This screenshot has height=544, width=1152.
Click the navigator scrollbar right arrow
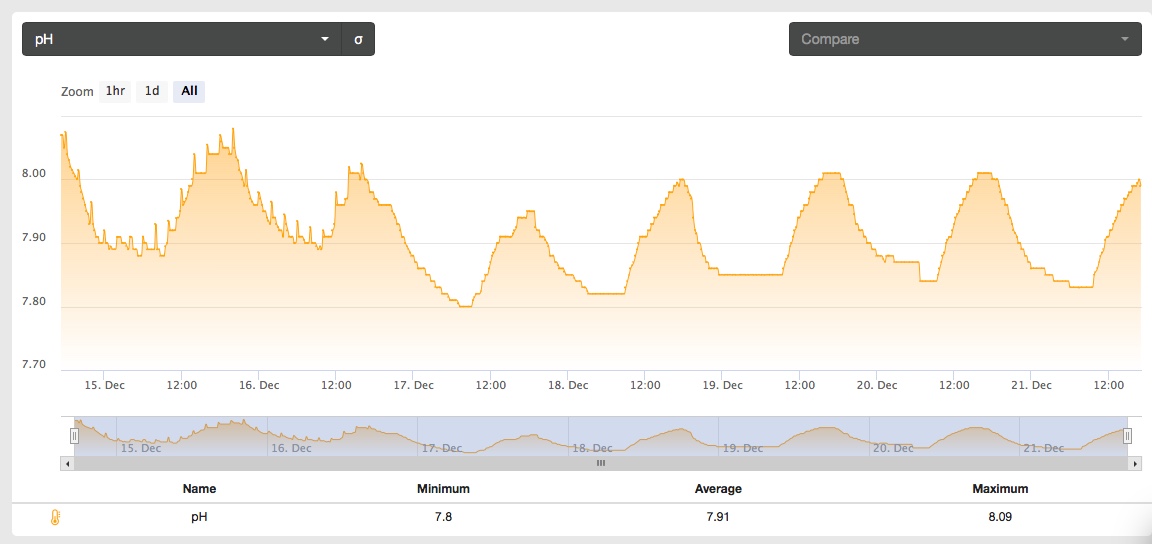pyautogui.click(x=1136, y=464)
